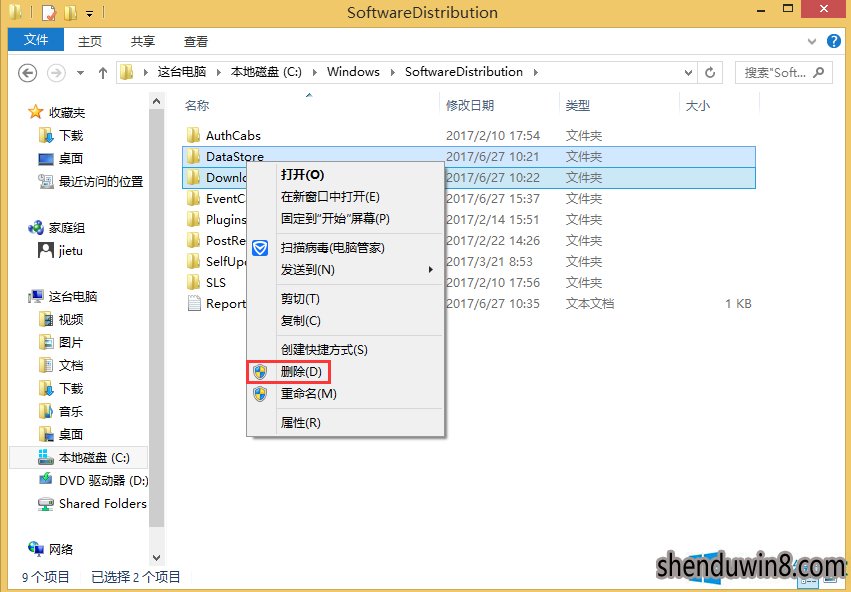Click the Properties quick access toolbar icon
The height and width of the screenshot is (592, 851).
tap(49, 12)
